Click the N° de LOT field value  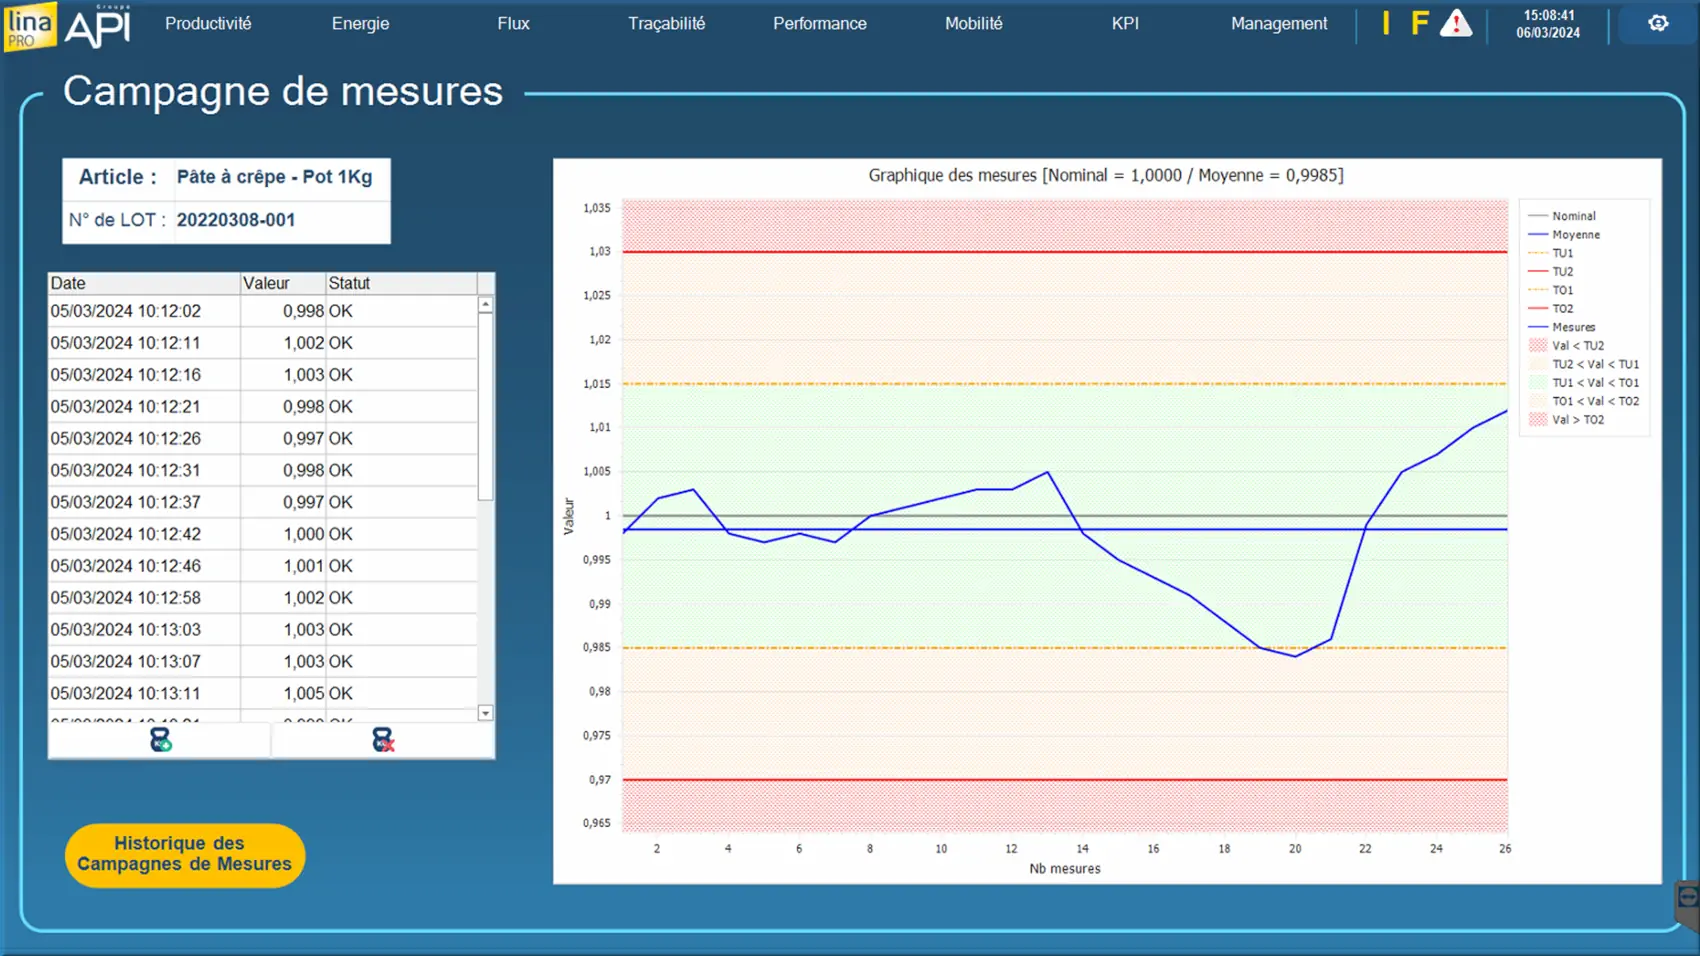(236, 220)
